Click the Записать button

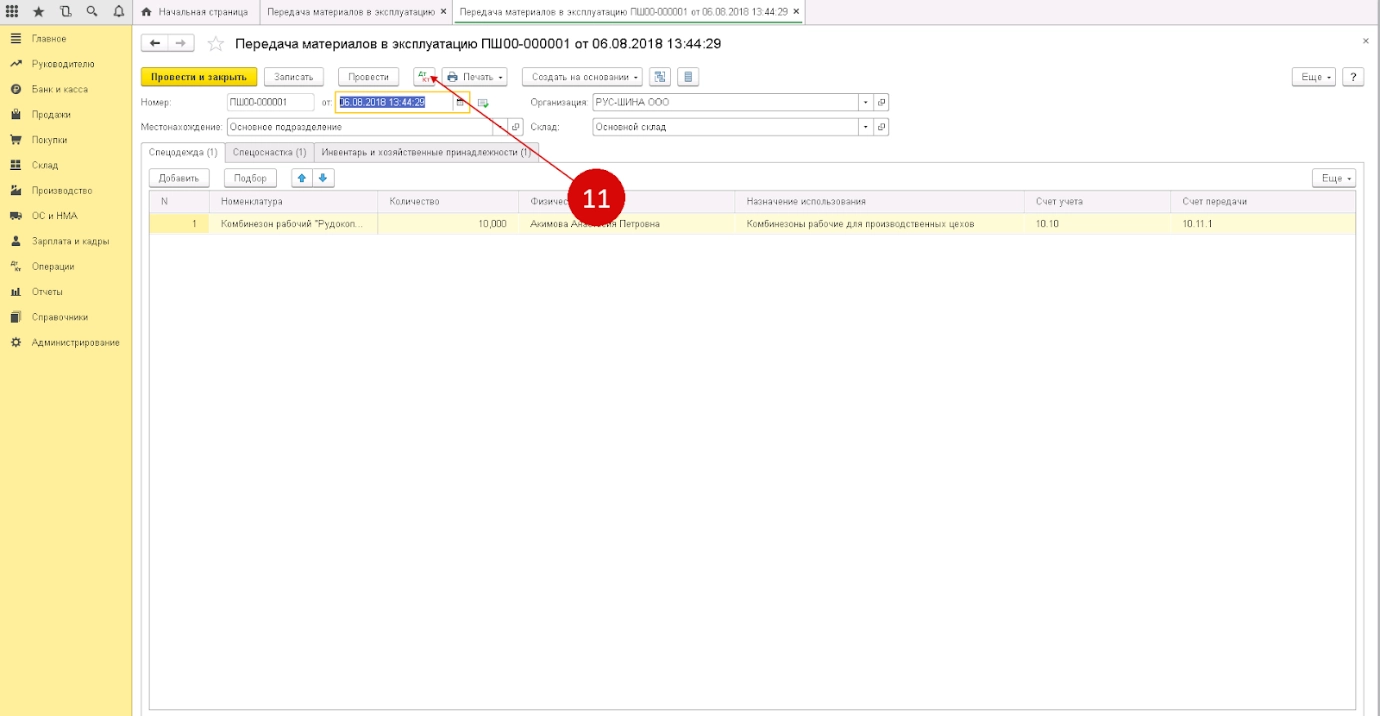[x=294, y=77]
